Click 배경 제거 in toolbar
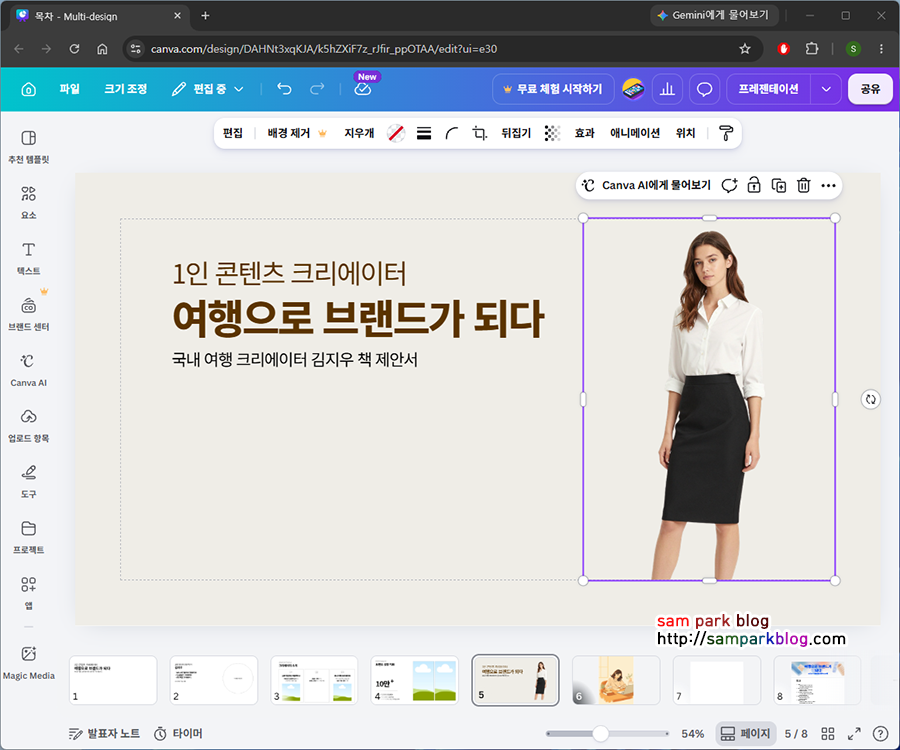The image size is (900, 750). pyautogui.click(x=297, y=133)
